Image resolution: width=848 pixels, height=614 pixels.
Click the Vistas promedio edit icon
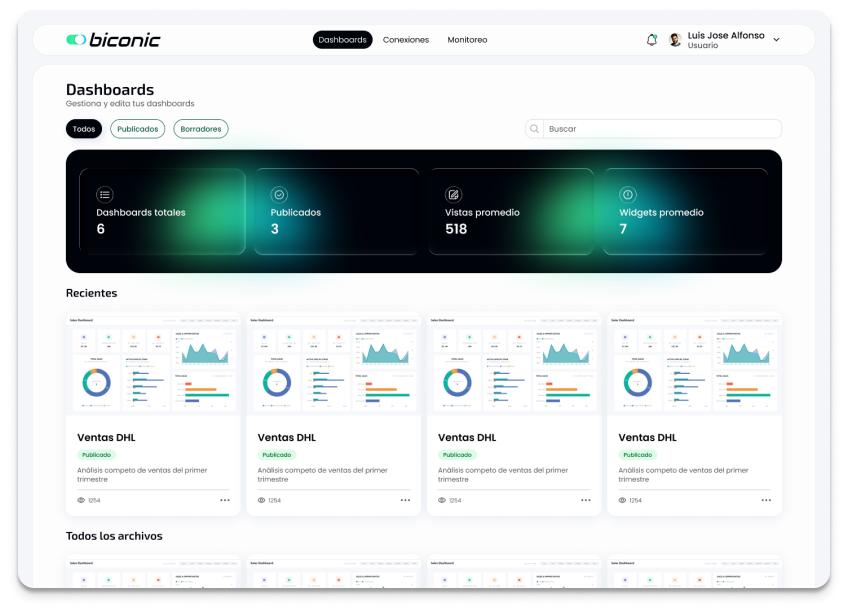pos(454,194)
